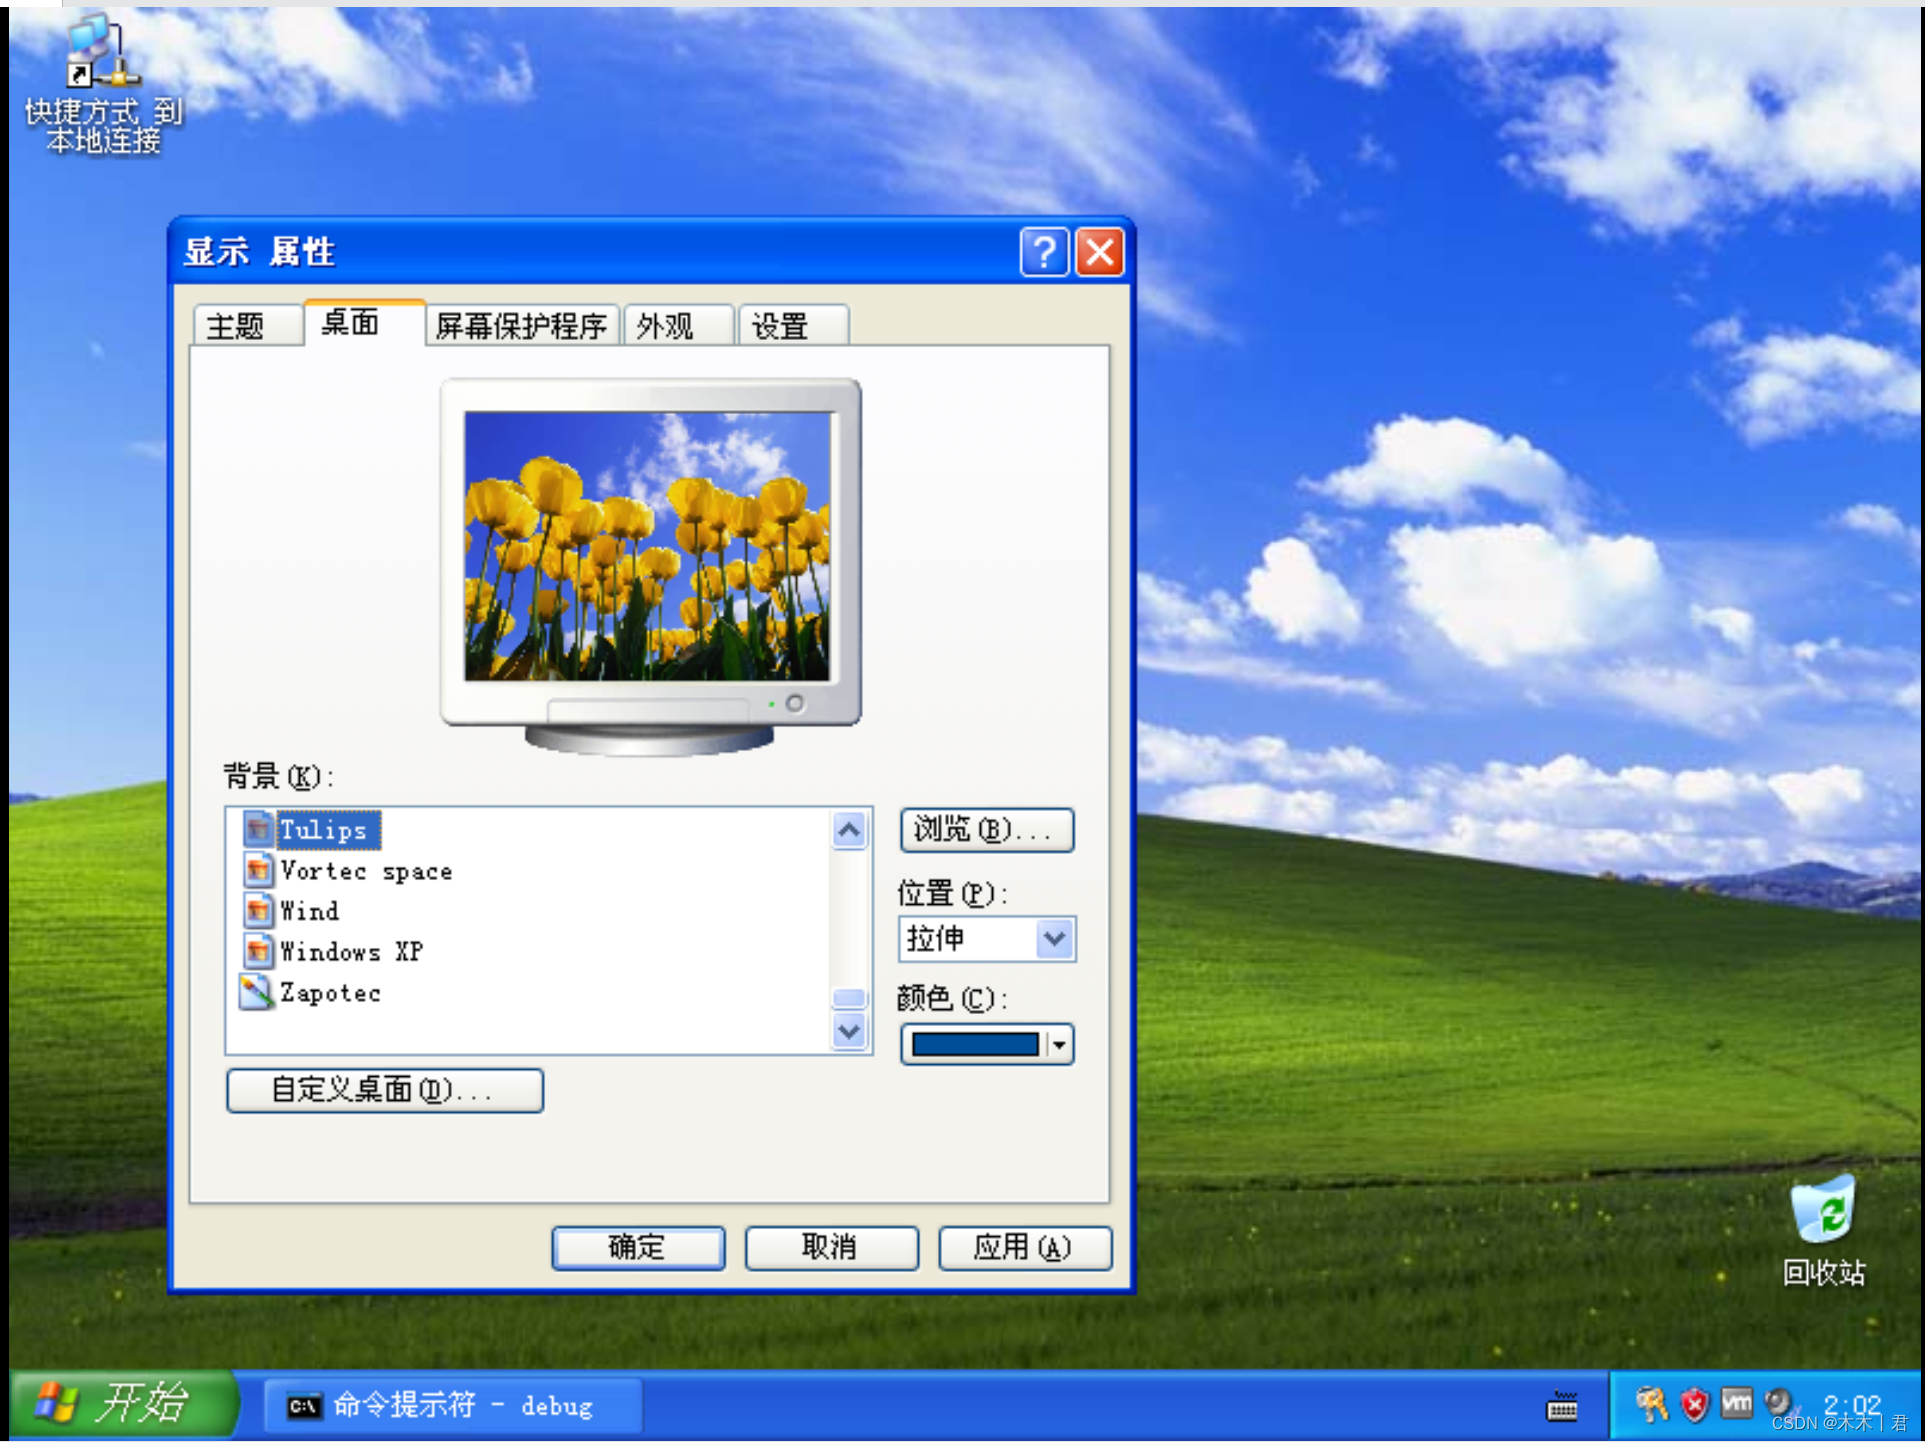The image size is (1925, 1442).
Task: Click the Windows XP wallpaper file icon
Action: coord(259,951)
